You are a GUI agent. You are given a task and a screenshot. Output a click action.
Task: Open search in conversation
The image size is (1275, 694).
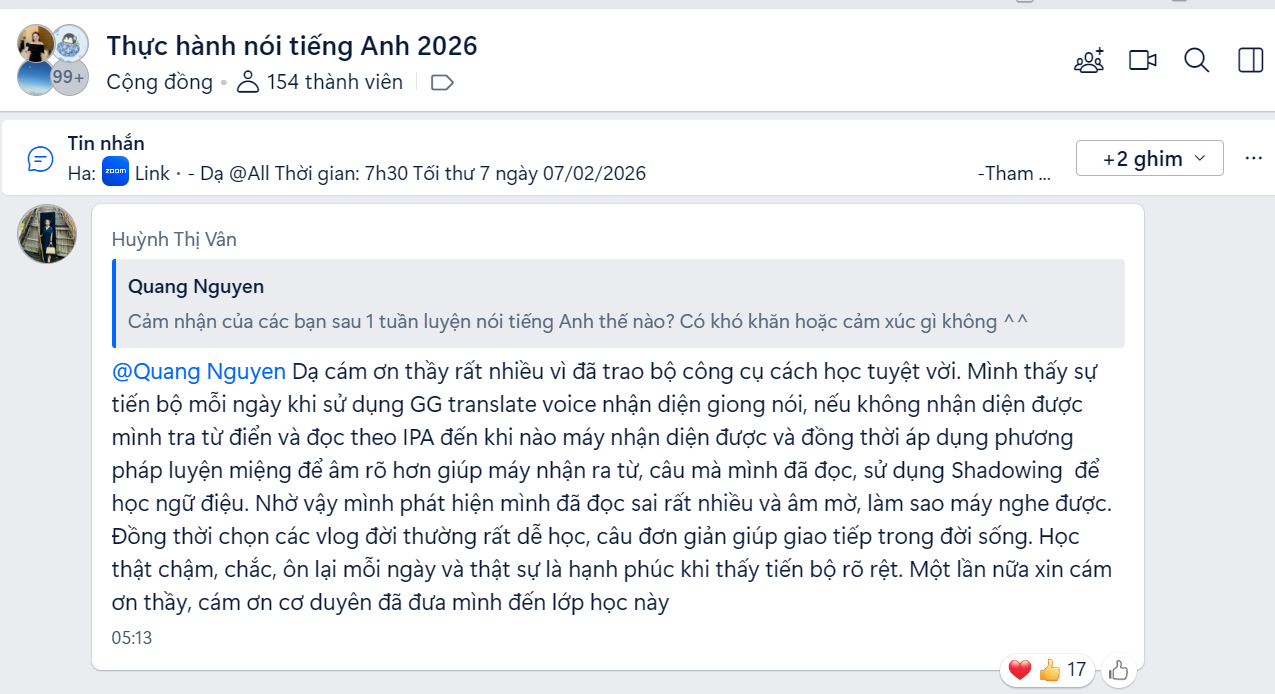pos(1197,61)
